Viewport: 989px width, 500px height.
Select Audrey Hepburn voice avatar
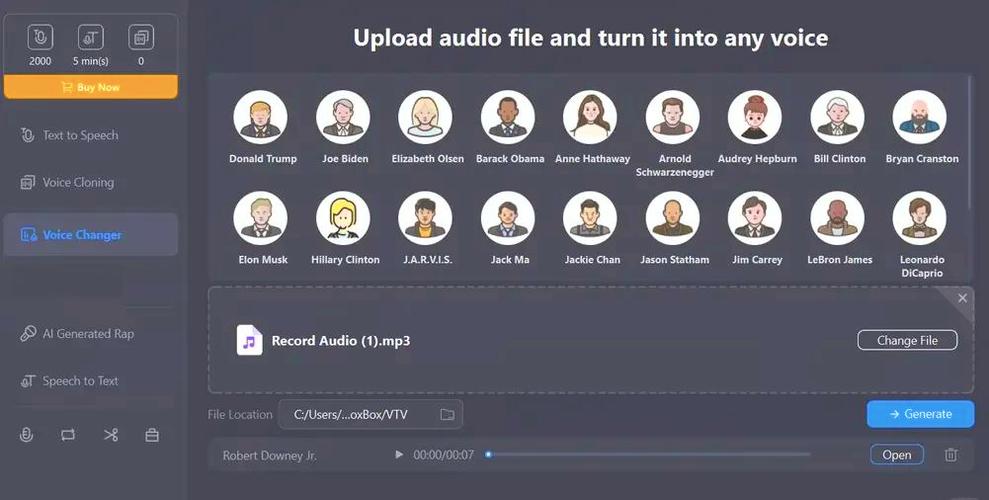pos(755,117)
